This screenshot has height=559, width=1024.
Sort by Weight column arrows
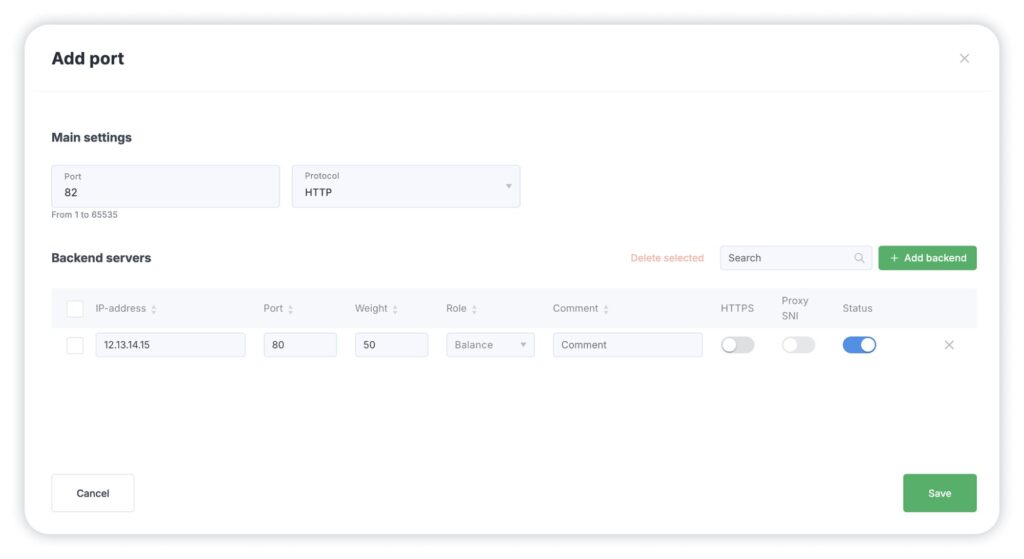(x=394, y=310)
